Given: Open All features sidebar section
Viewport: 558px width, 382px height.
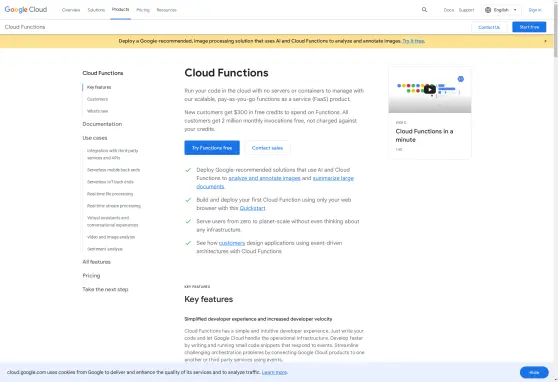Looking at the screenshot, I should tap(96, 262).
